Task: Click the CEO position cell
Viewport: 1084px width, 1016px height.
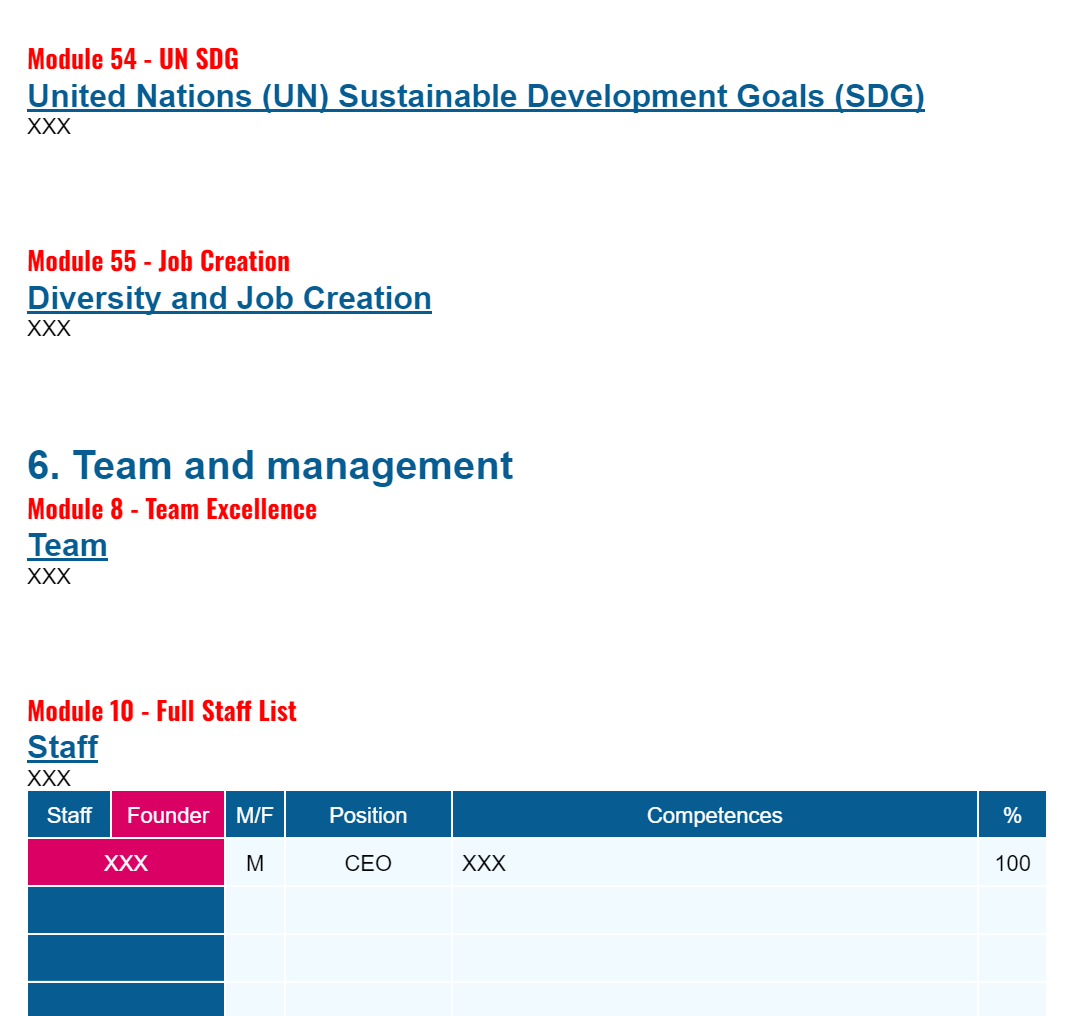Action: 368,862
